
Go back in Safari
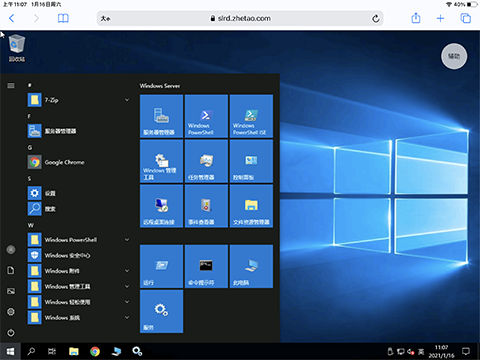12,18
